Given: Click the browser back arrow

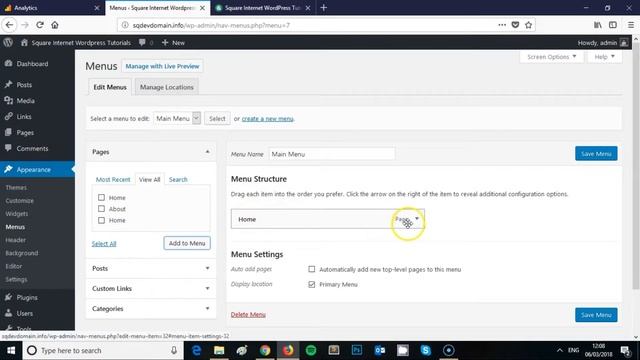Looking at the screenshot, I should pos(9,25).
